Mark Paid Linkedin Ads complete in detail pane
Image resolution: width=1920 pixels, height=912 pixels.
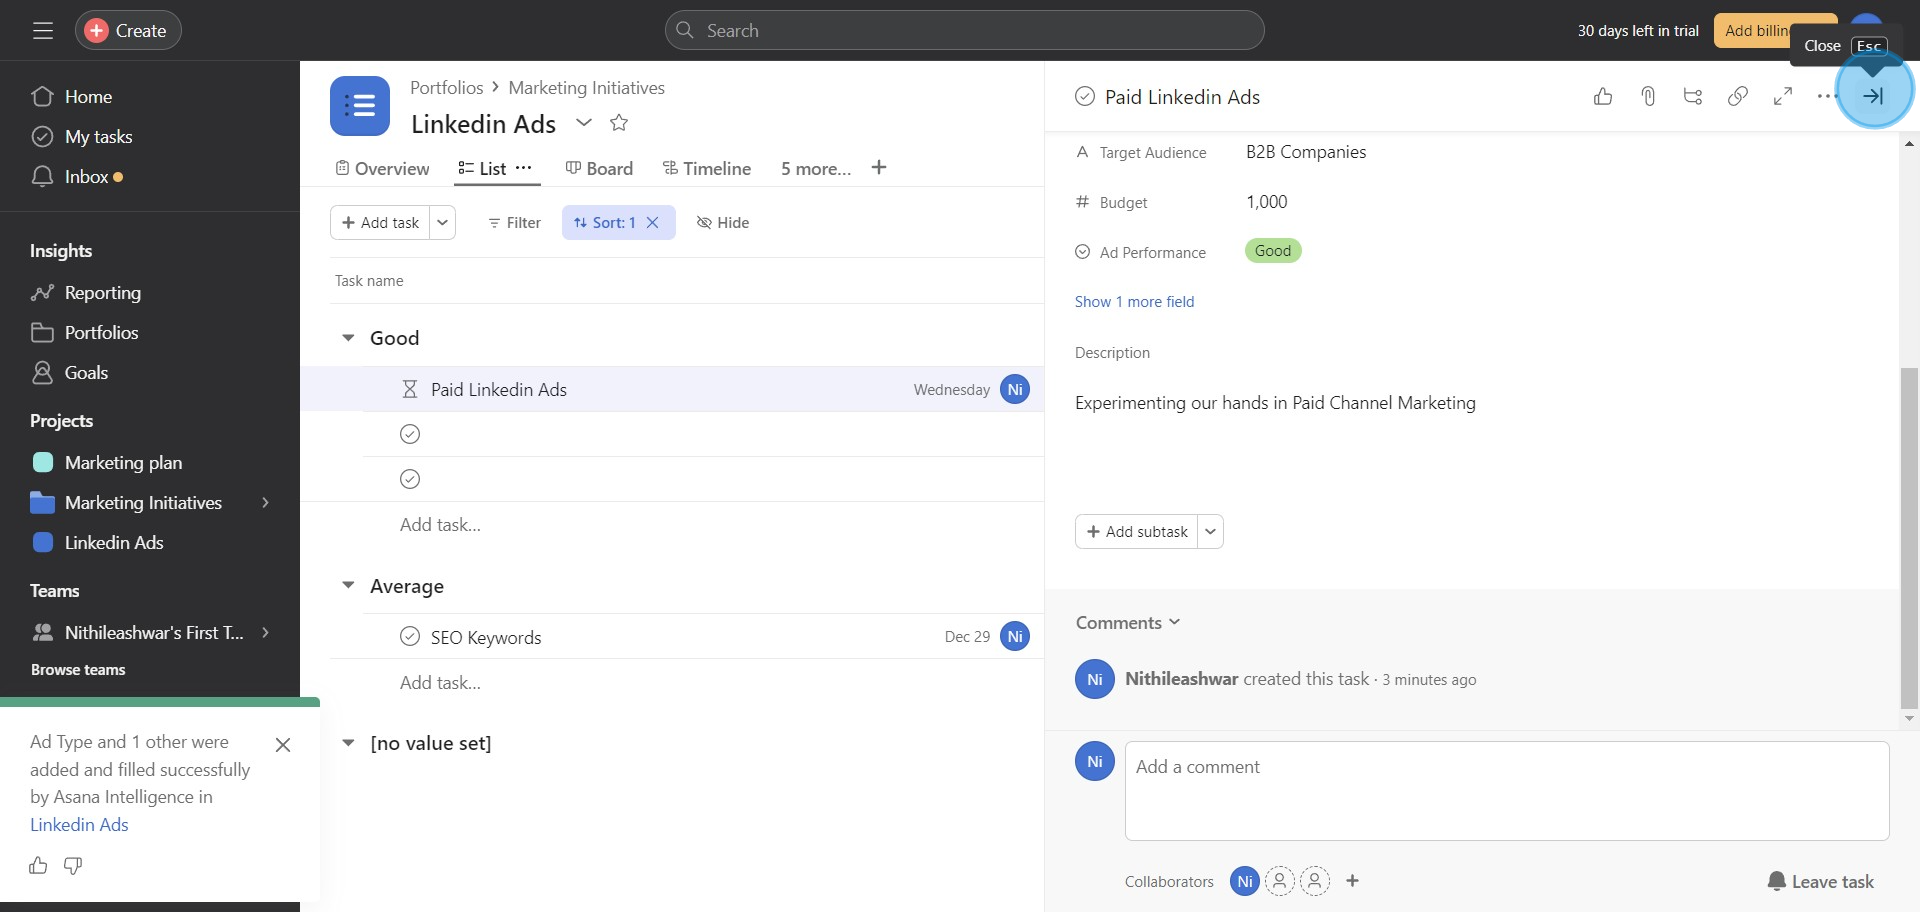[1085, 97]
